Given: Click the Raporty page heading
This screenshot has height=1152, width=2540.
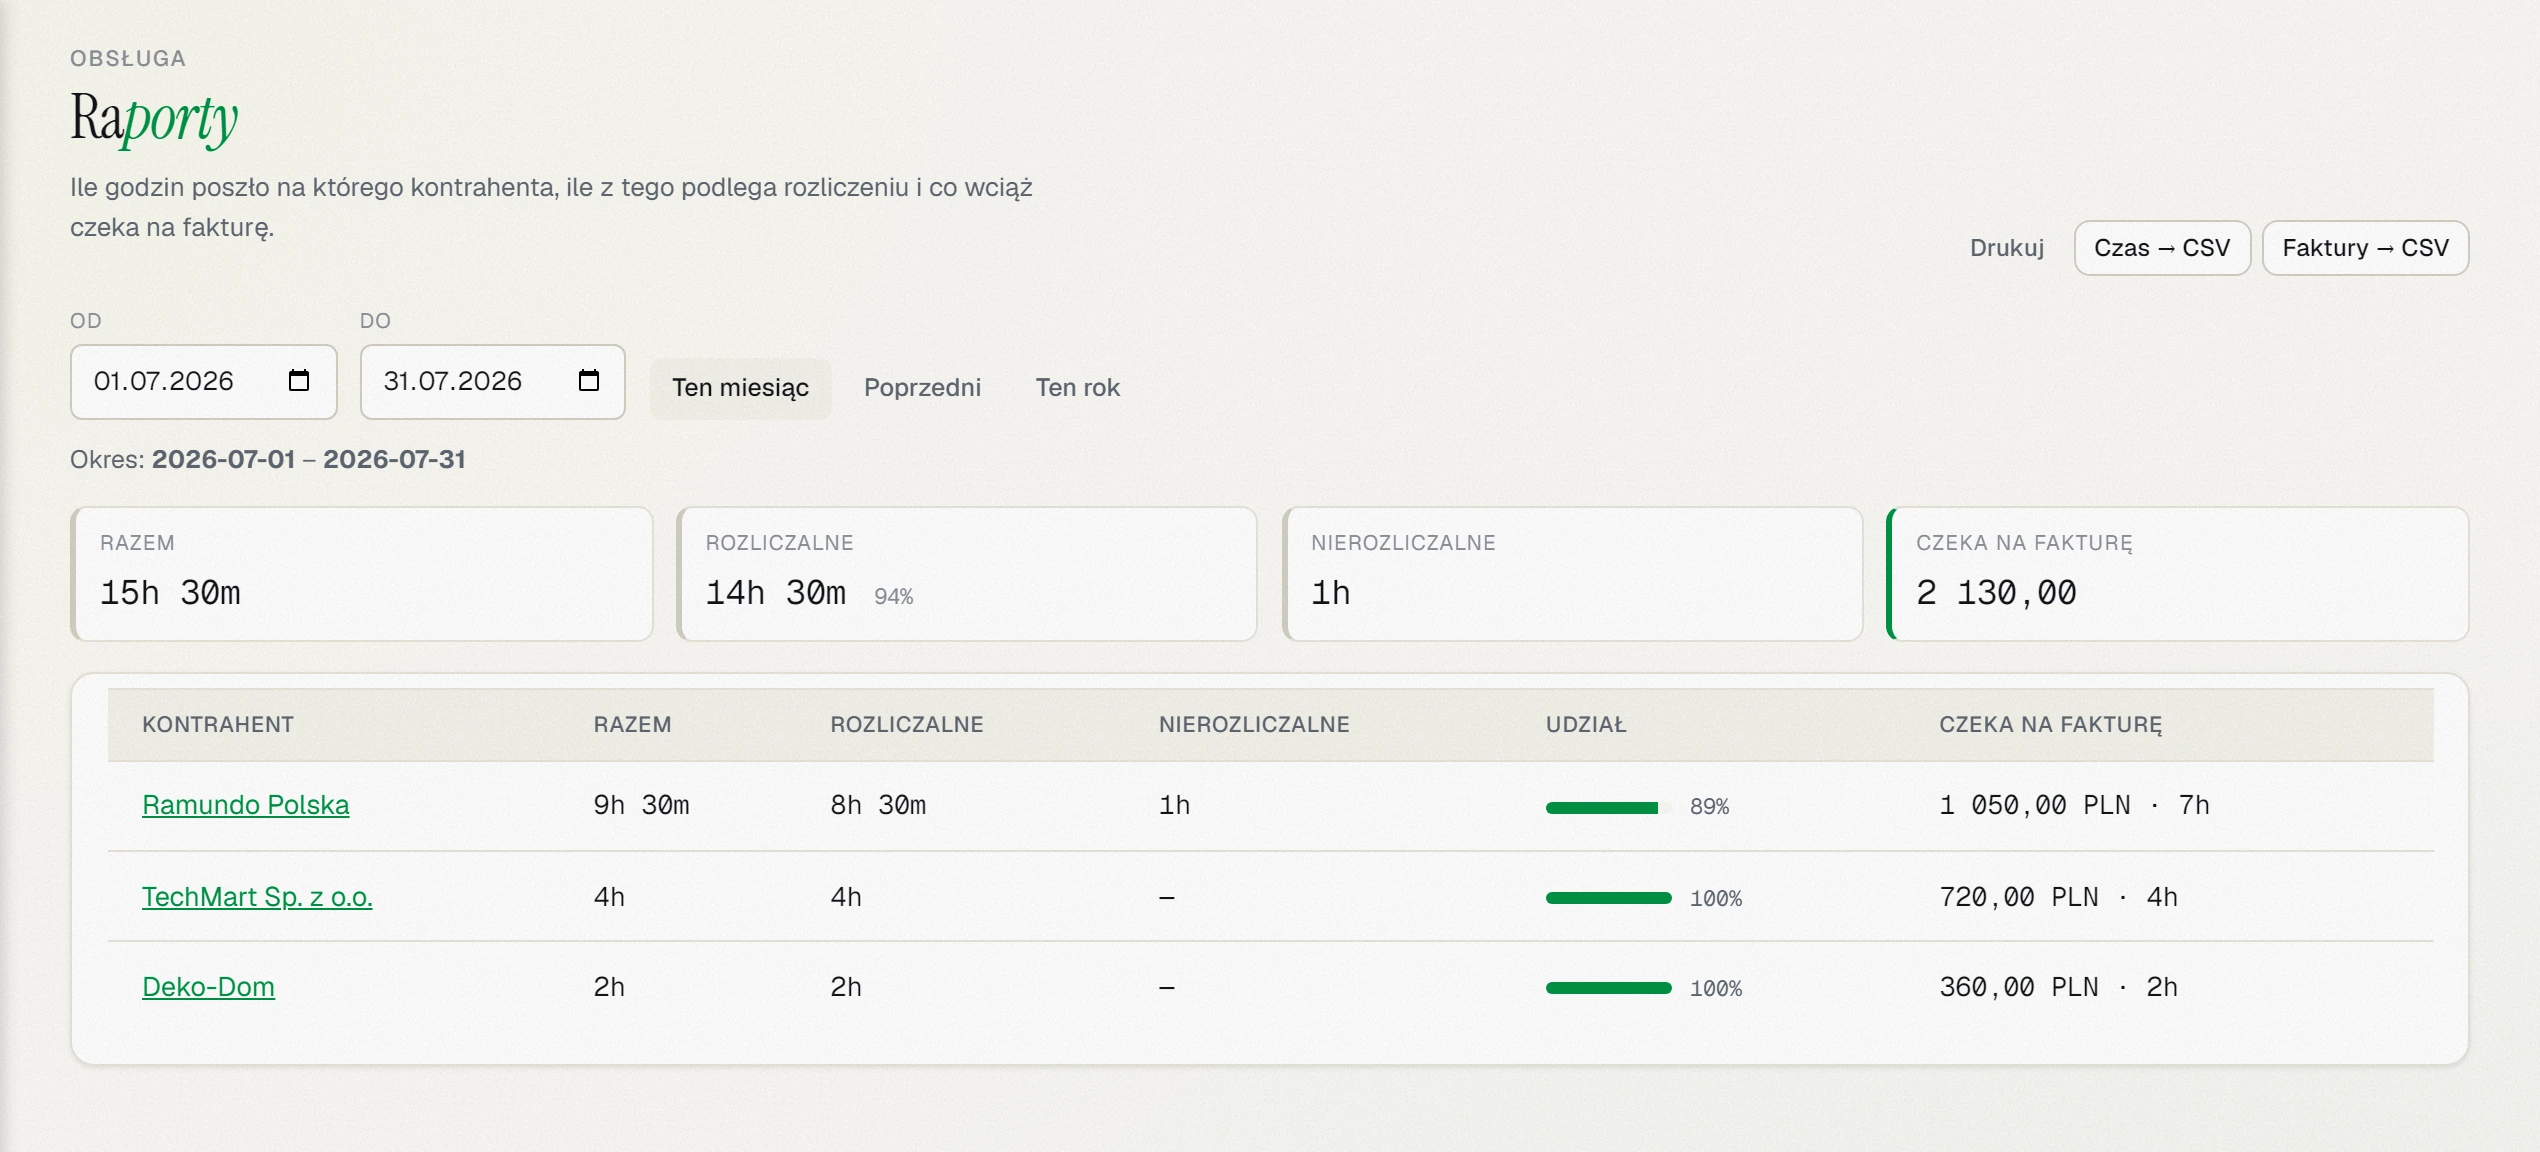Looking at the screenshot, I should click(154, 119).
